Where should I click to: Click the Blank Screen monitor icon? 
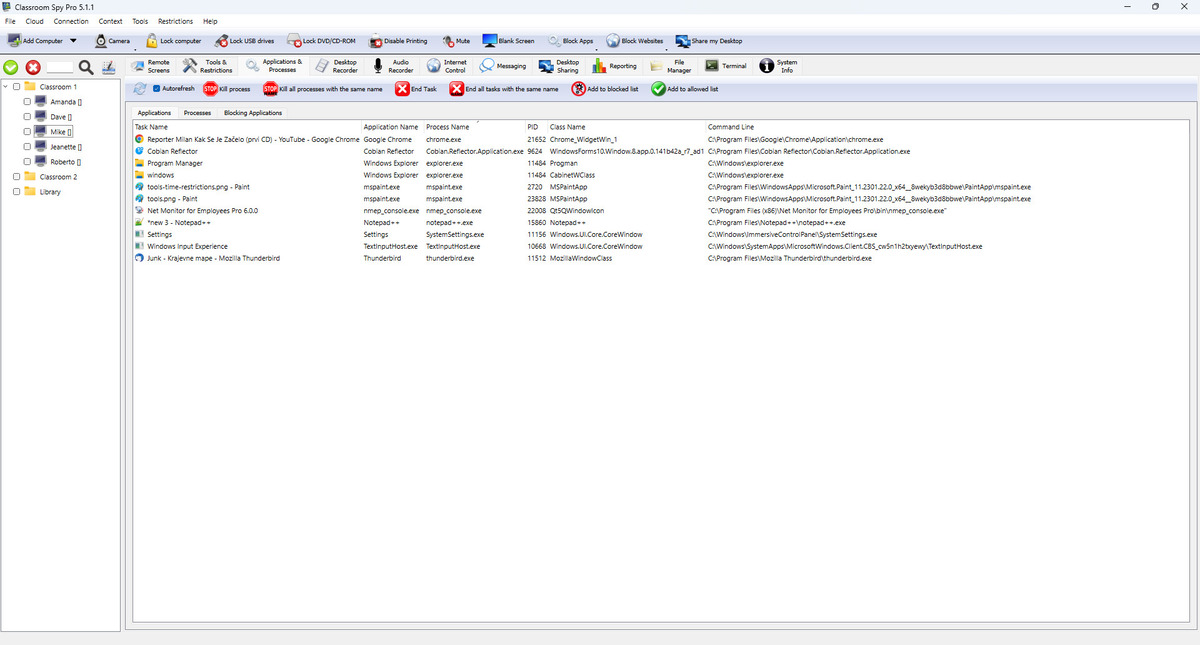(x=490, y=41)
